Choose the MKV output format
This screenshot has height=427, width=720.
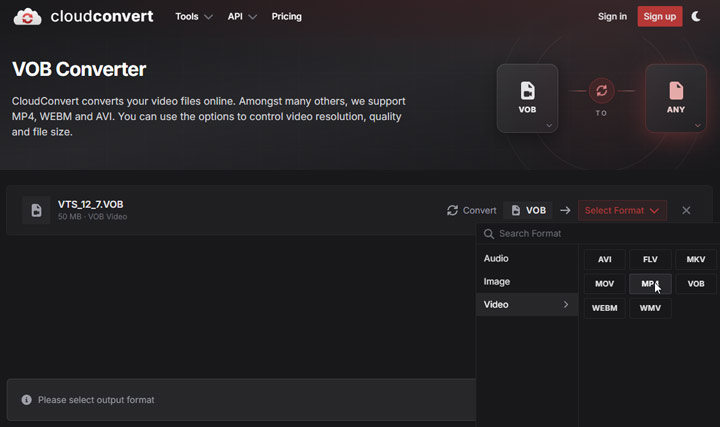point(696,259)
